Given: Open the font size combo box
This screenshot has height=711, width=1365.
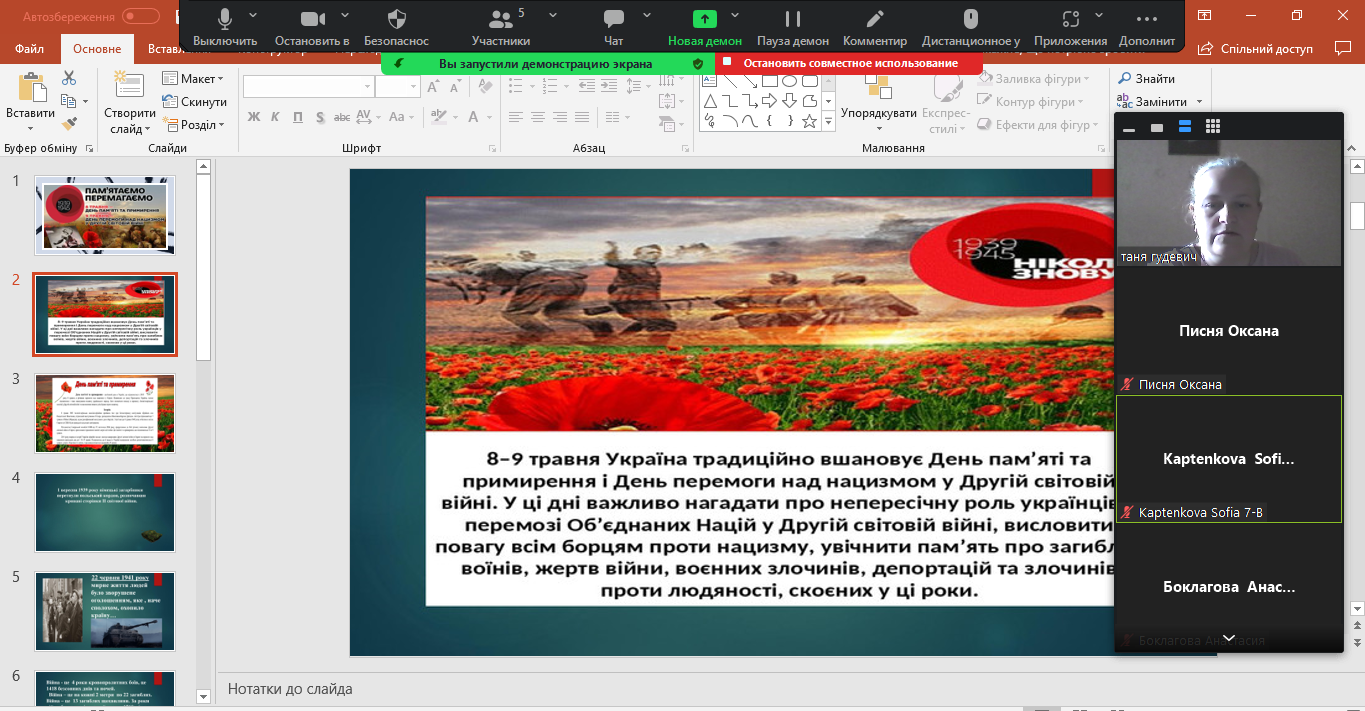Looking at the screenshot, I should 398,87.
